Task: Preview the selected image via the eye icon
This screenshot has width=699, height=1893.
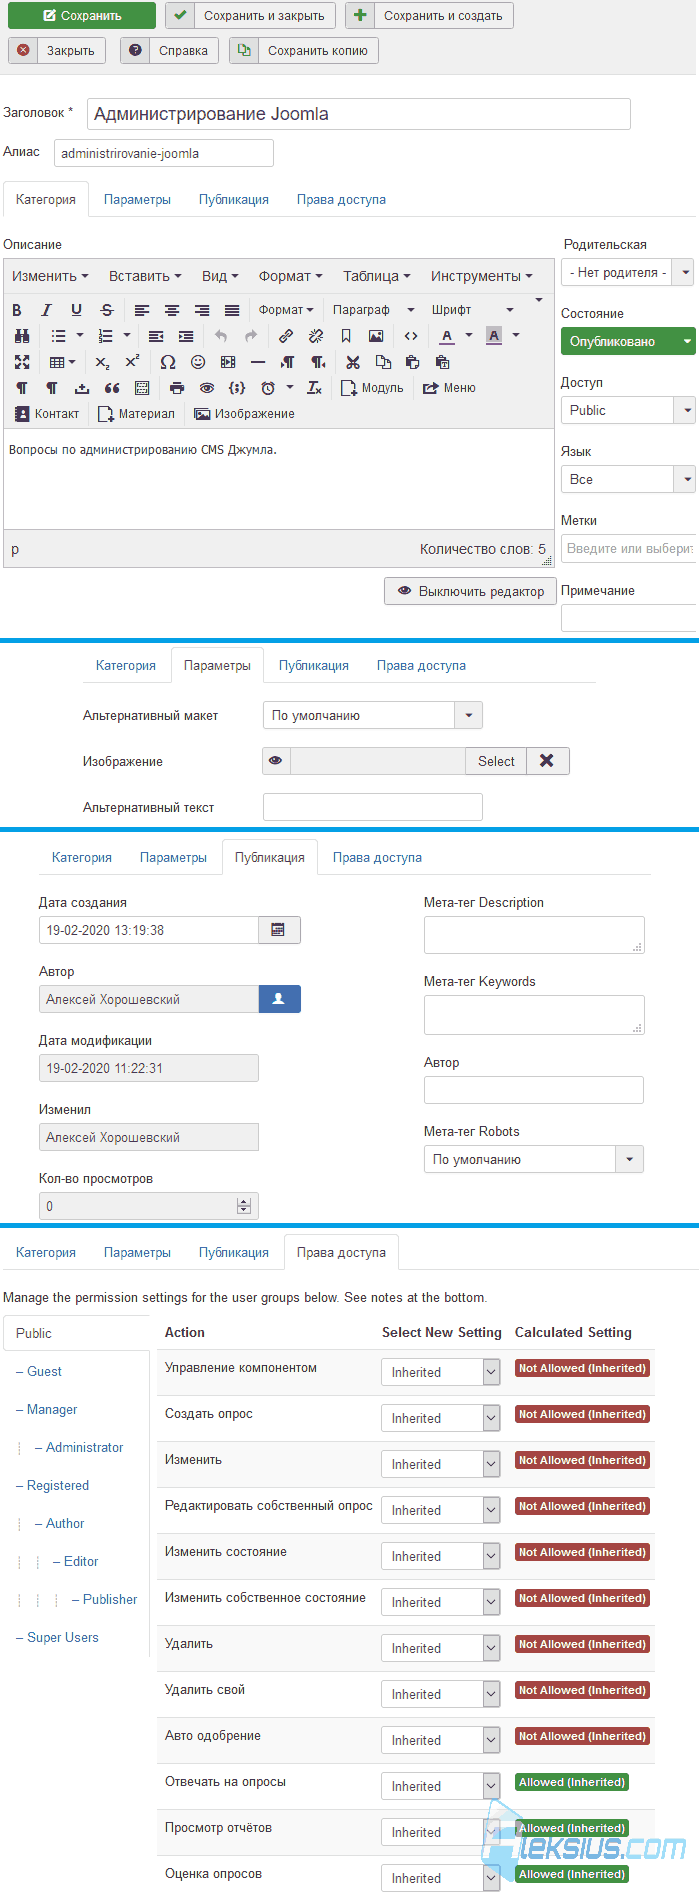Action: pyautogui.click(x=276, y=761)
